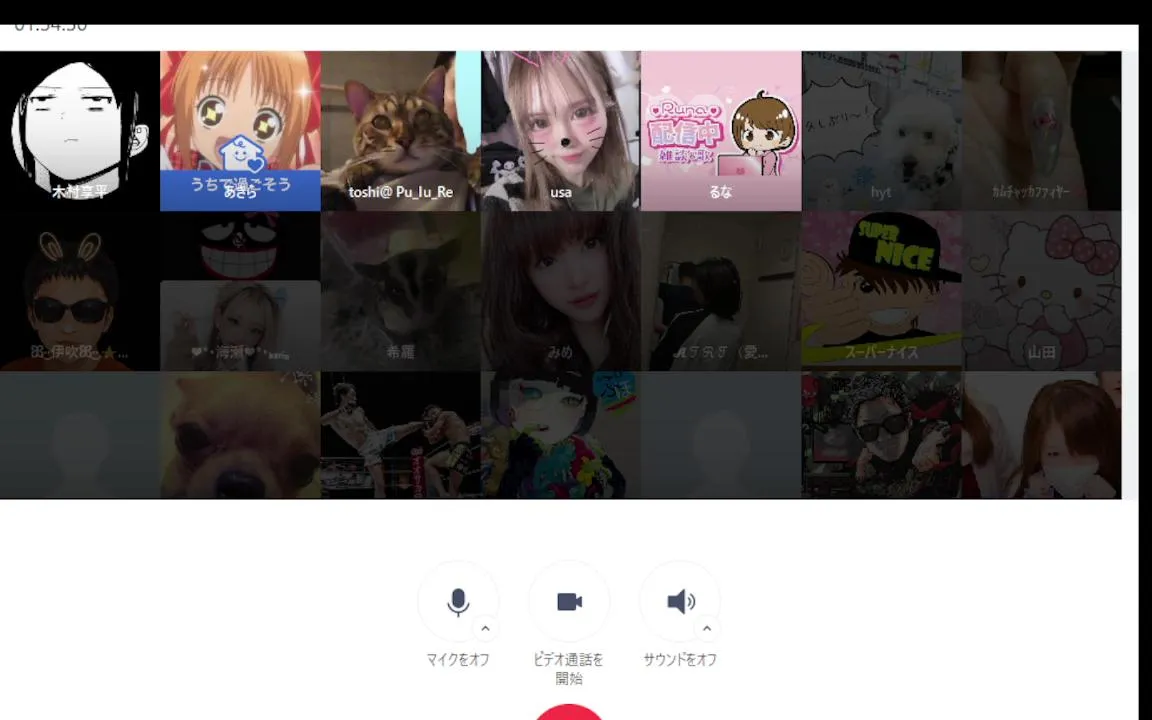This screenshot has height=720, width=1152.
Task: Select the blank avatar tile below 伊吹
Action: 80,435
